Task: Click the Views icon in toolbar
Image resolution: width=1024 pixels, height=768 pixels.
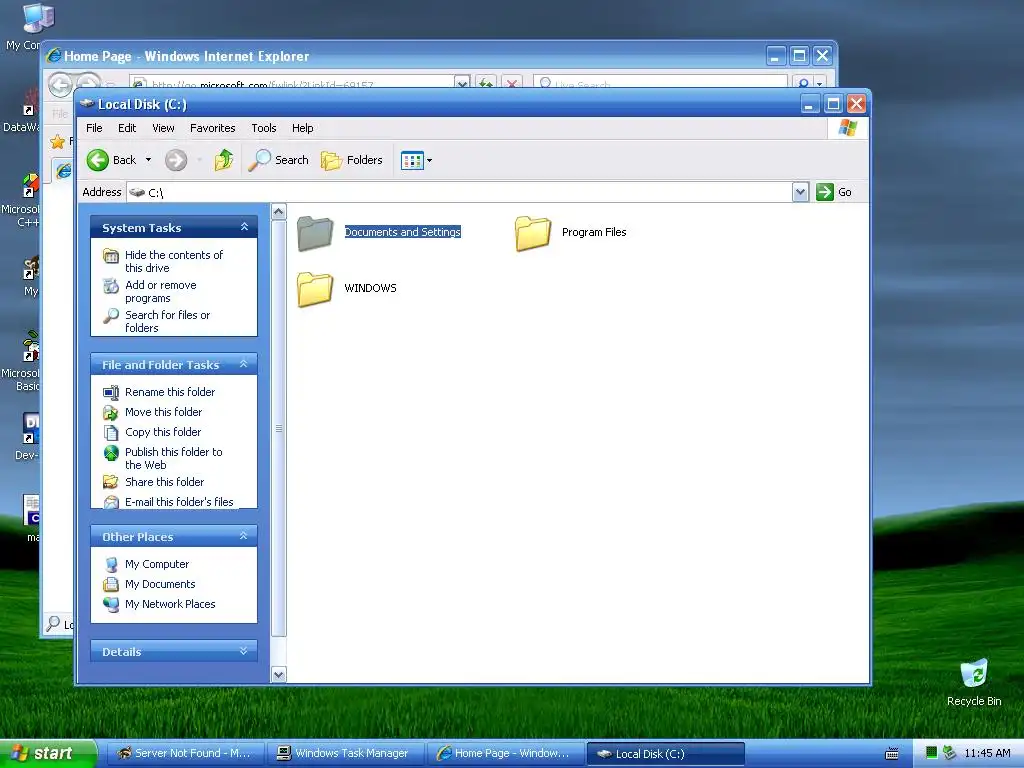Action: click(x=412, y=160)
